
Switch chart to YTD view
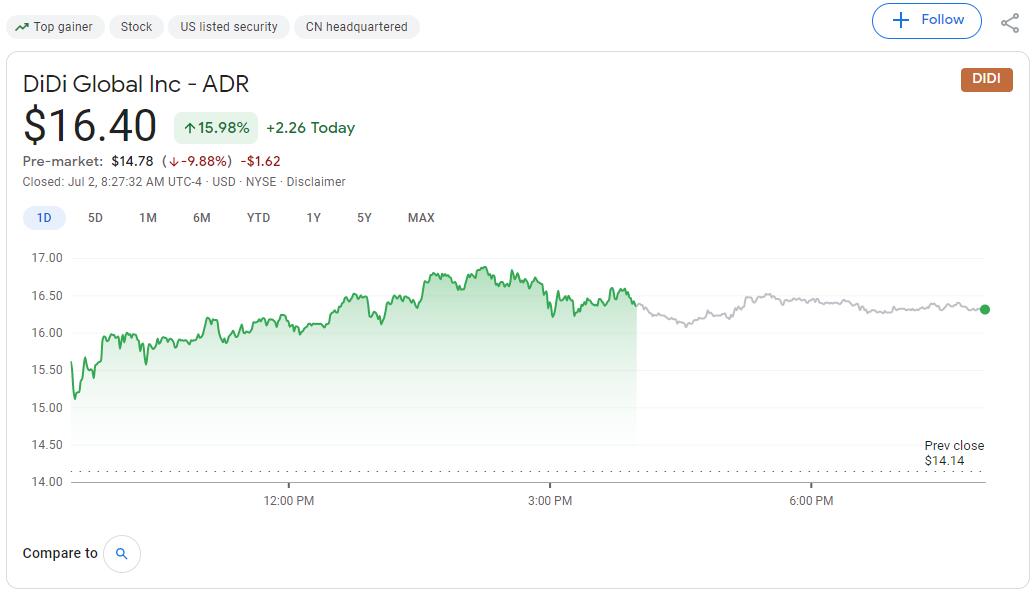(258, 218)
